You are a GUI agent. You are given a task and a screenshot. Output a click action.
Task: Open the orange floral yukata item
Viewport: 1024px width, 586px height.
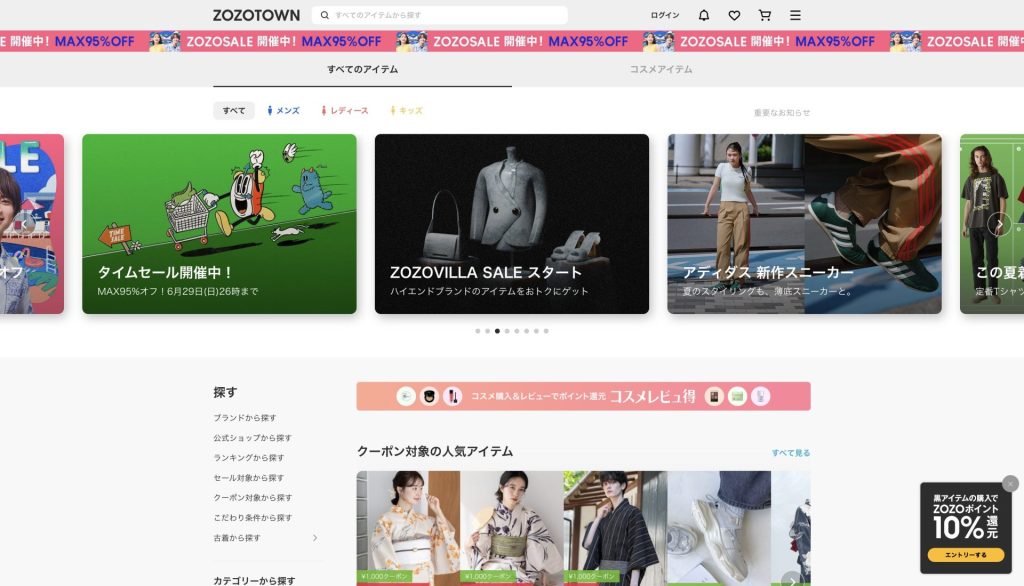pos(408,528)
